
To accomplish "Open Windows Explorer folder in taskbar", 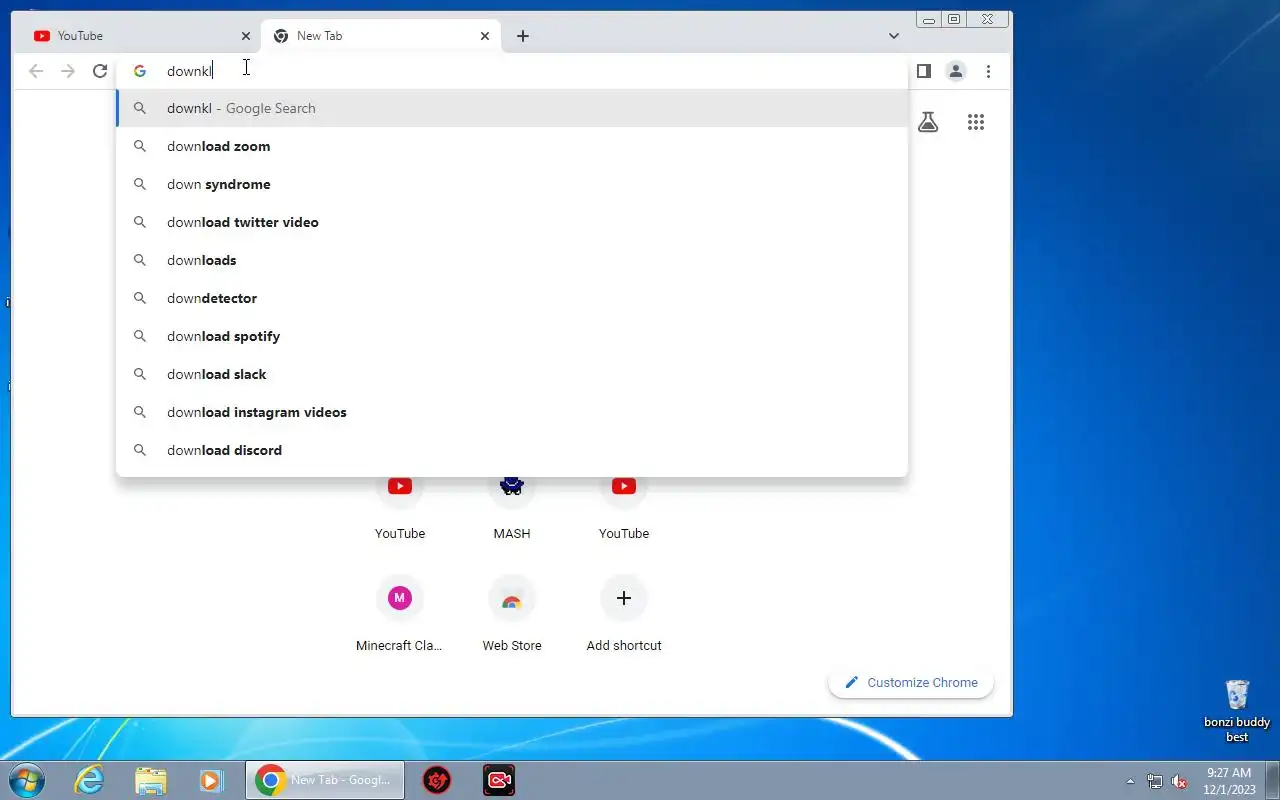I will coord(150,780).
